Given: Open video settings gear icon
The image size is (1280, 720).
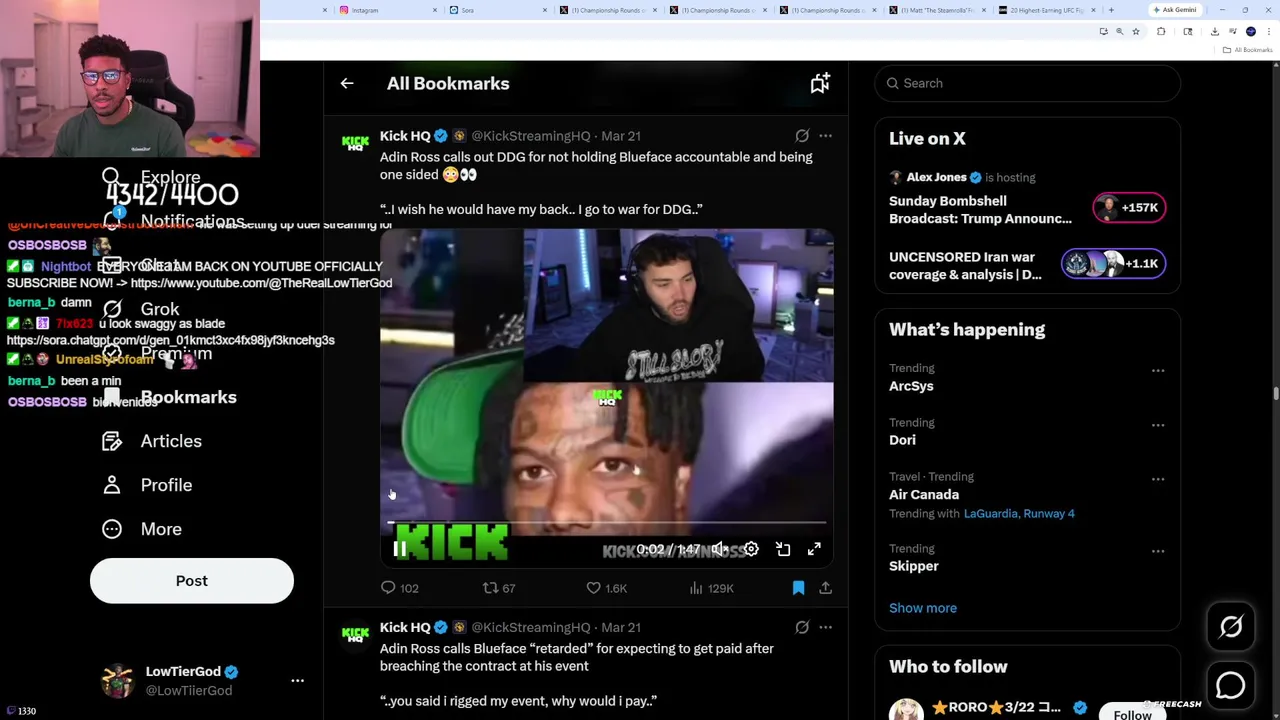Looking at the screenshot, I should (751, 549).
